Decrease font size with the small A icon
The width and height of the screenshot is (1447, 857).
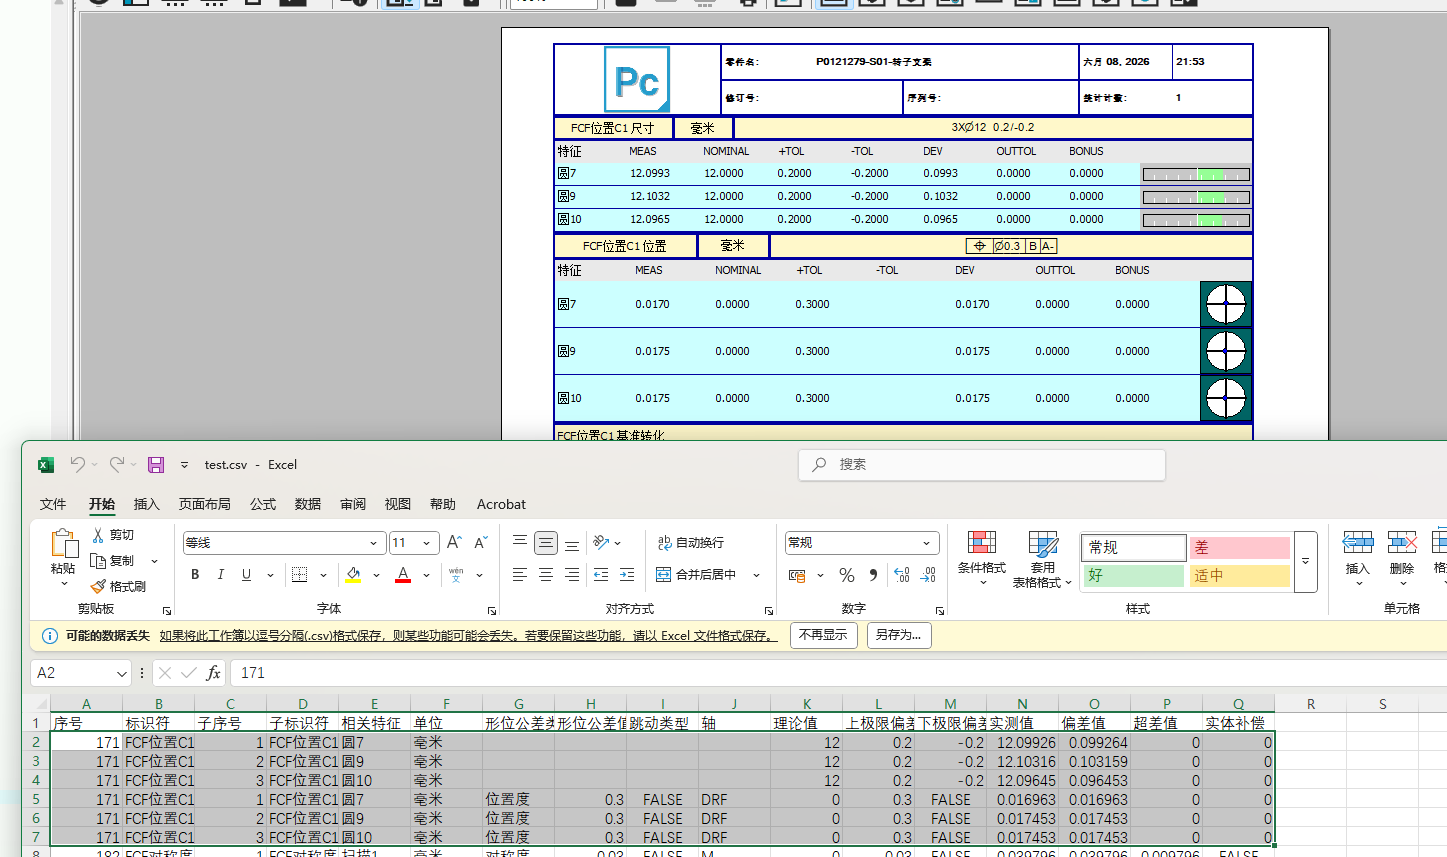pos(480,542)
